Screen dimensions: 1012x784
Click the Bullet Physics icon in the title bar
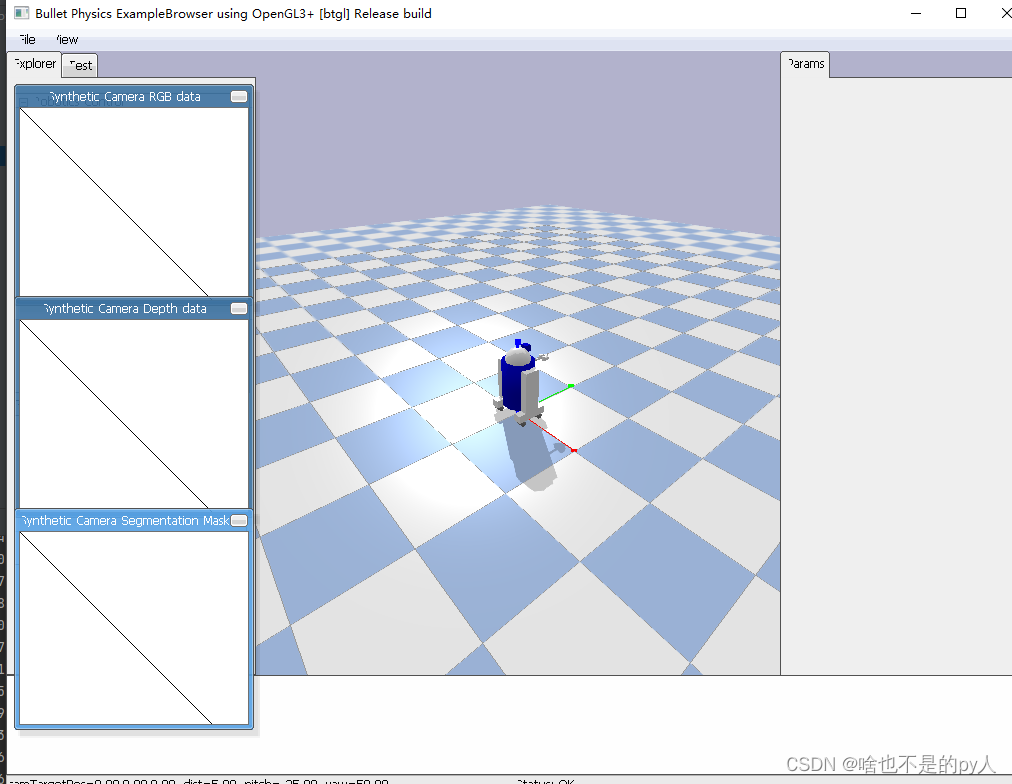(x=20, y=13)
